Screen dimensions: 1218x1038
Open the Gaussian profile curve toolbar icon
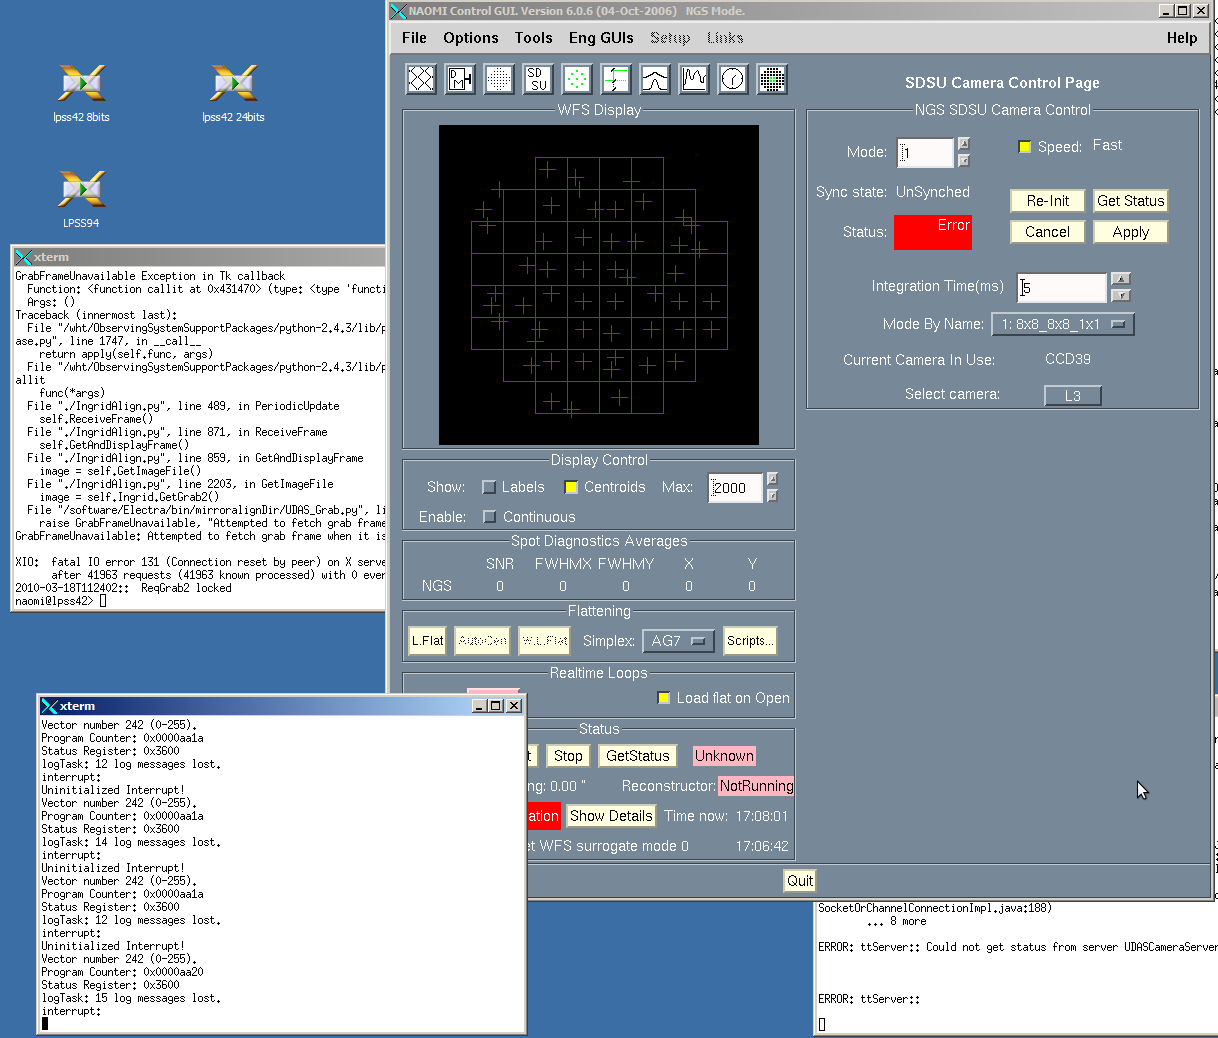655,79
